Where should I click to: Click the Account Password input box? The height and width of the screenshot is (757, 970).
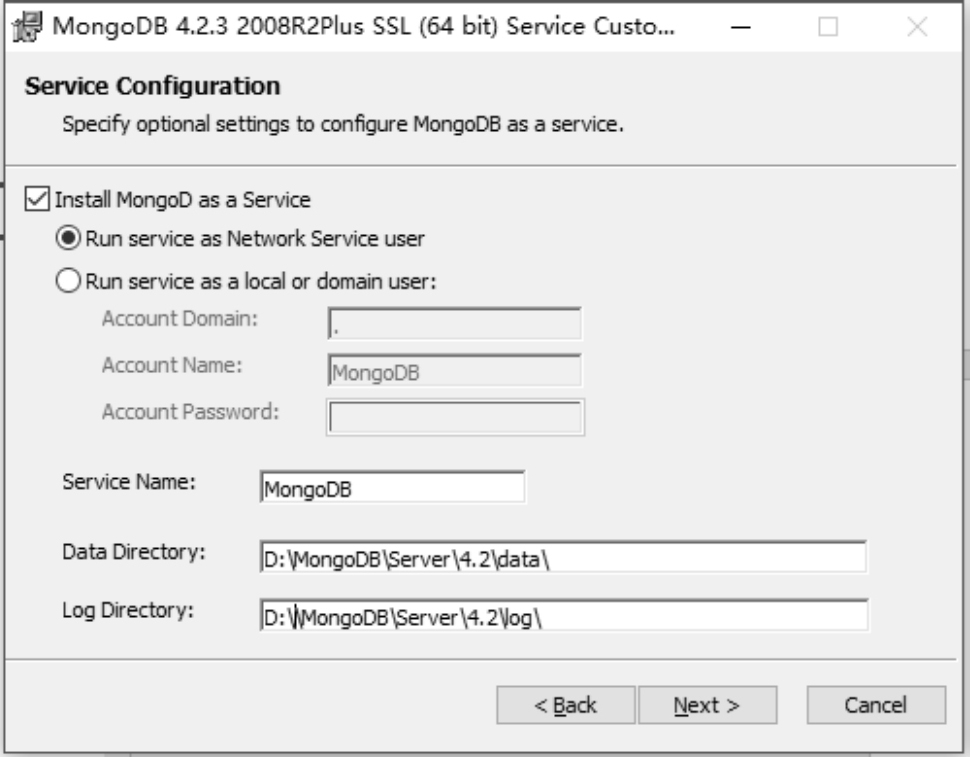tap(455, 416)
